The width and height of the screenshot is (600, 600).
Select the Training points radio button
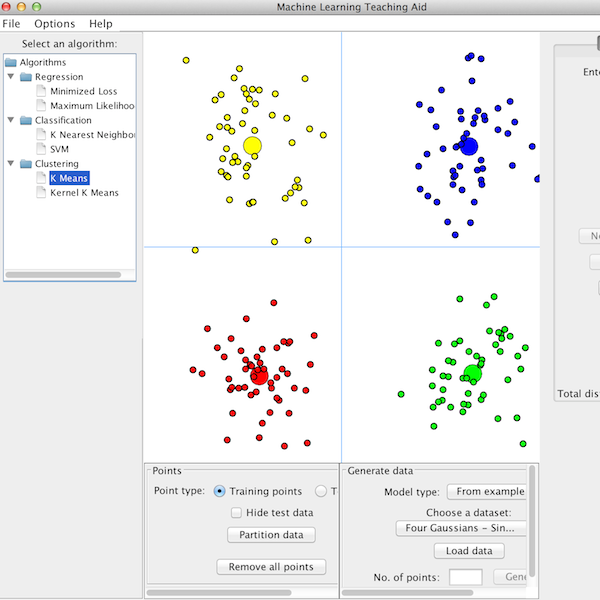coord(219,491)
